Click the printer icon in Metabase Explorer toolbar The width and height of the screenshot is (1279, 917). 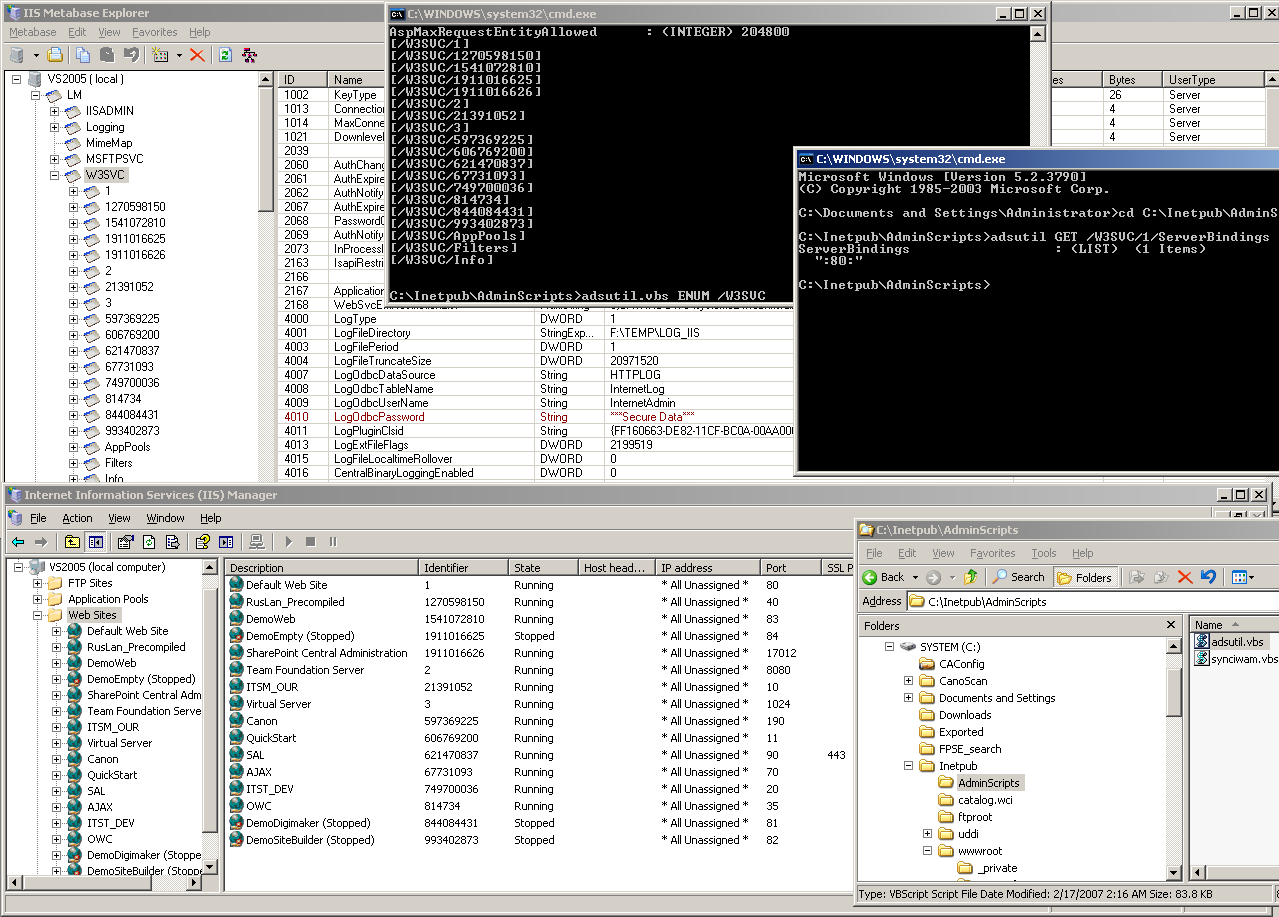click(55, 55)
